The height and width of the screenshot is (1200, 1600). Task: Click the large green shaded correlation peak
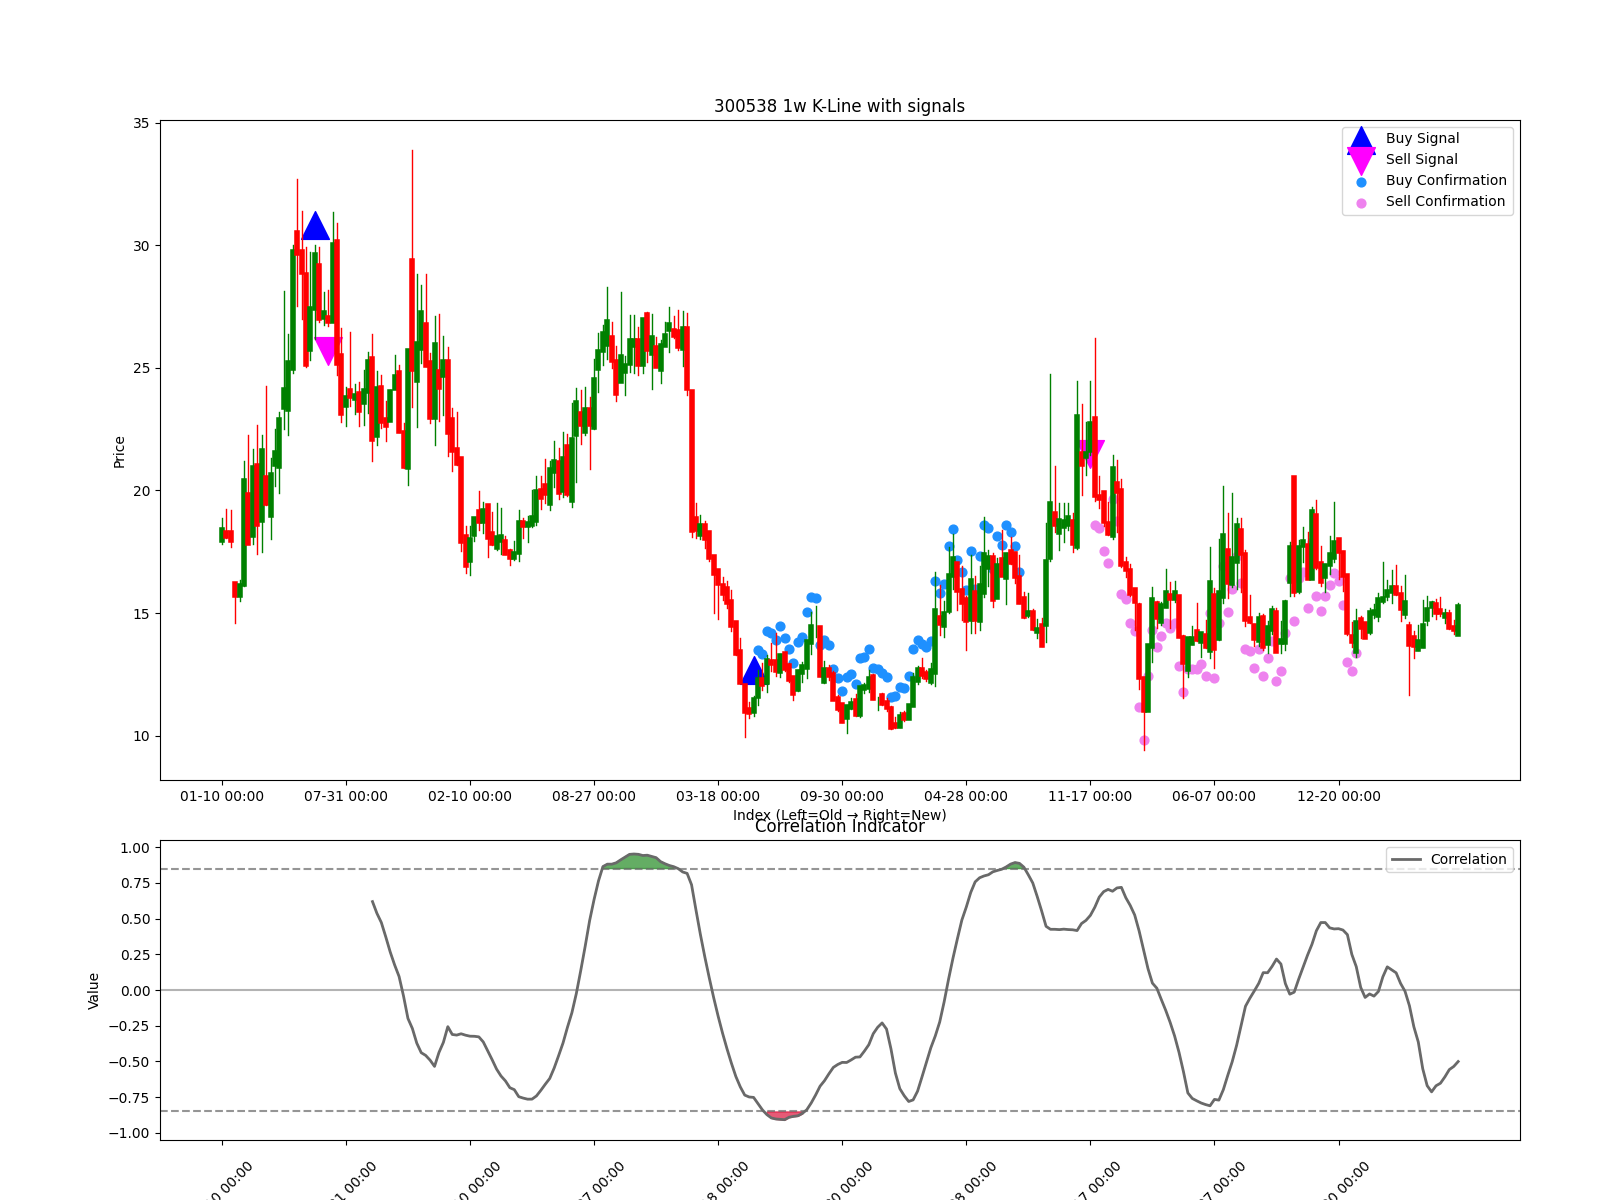(640, 862)
